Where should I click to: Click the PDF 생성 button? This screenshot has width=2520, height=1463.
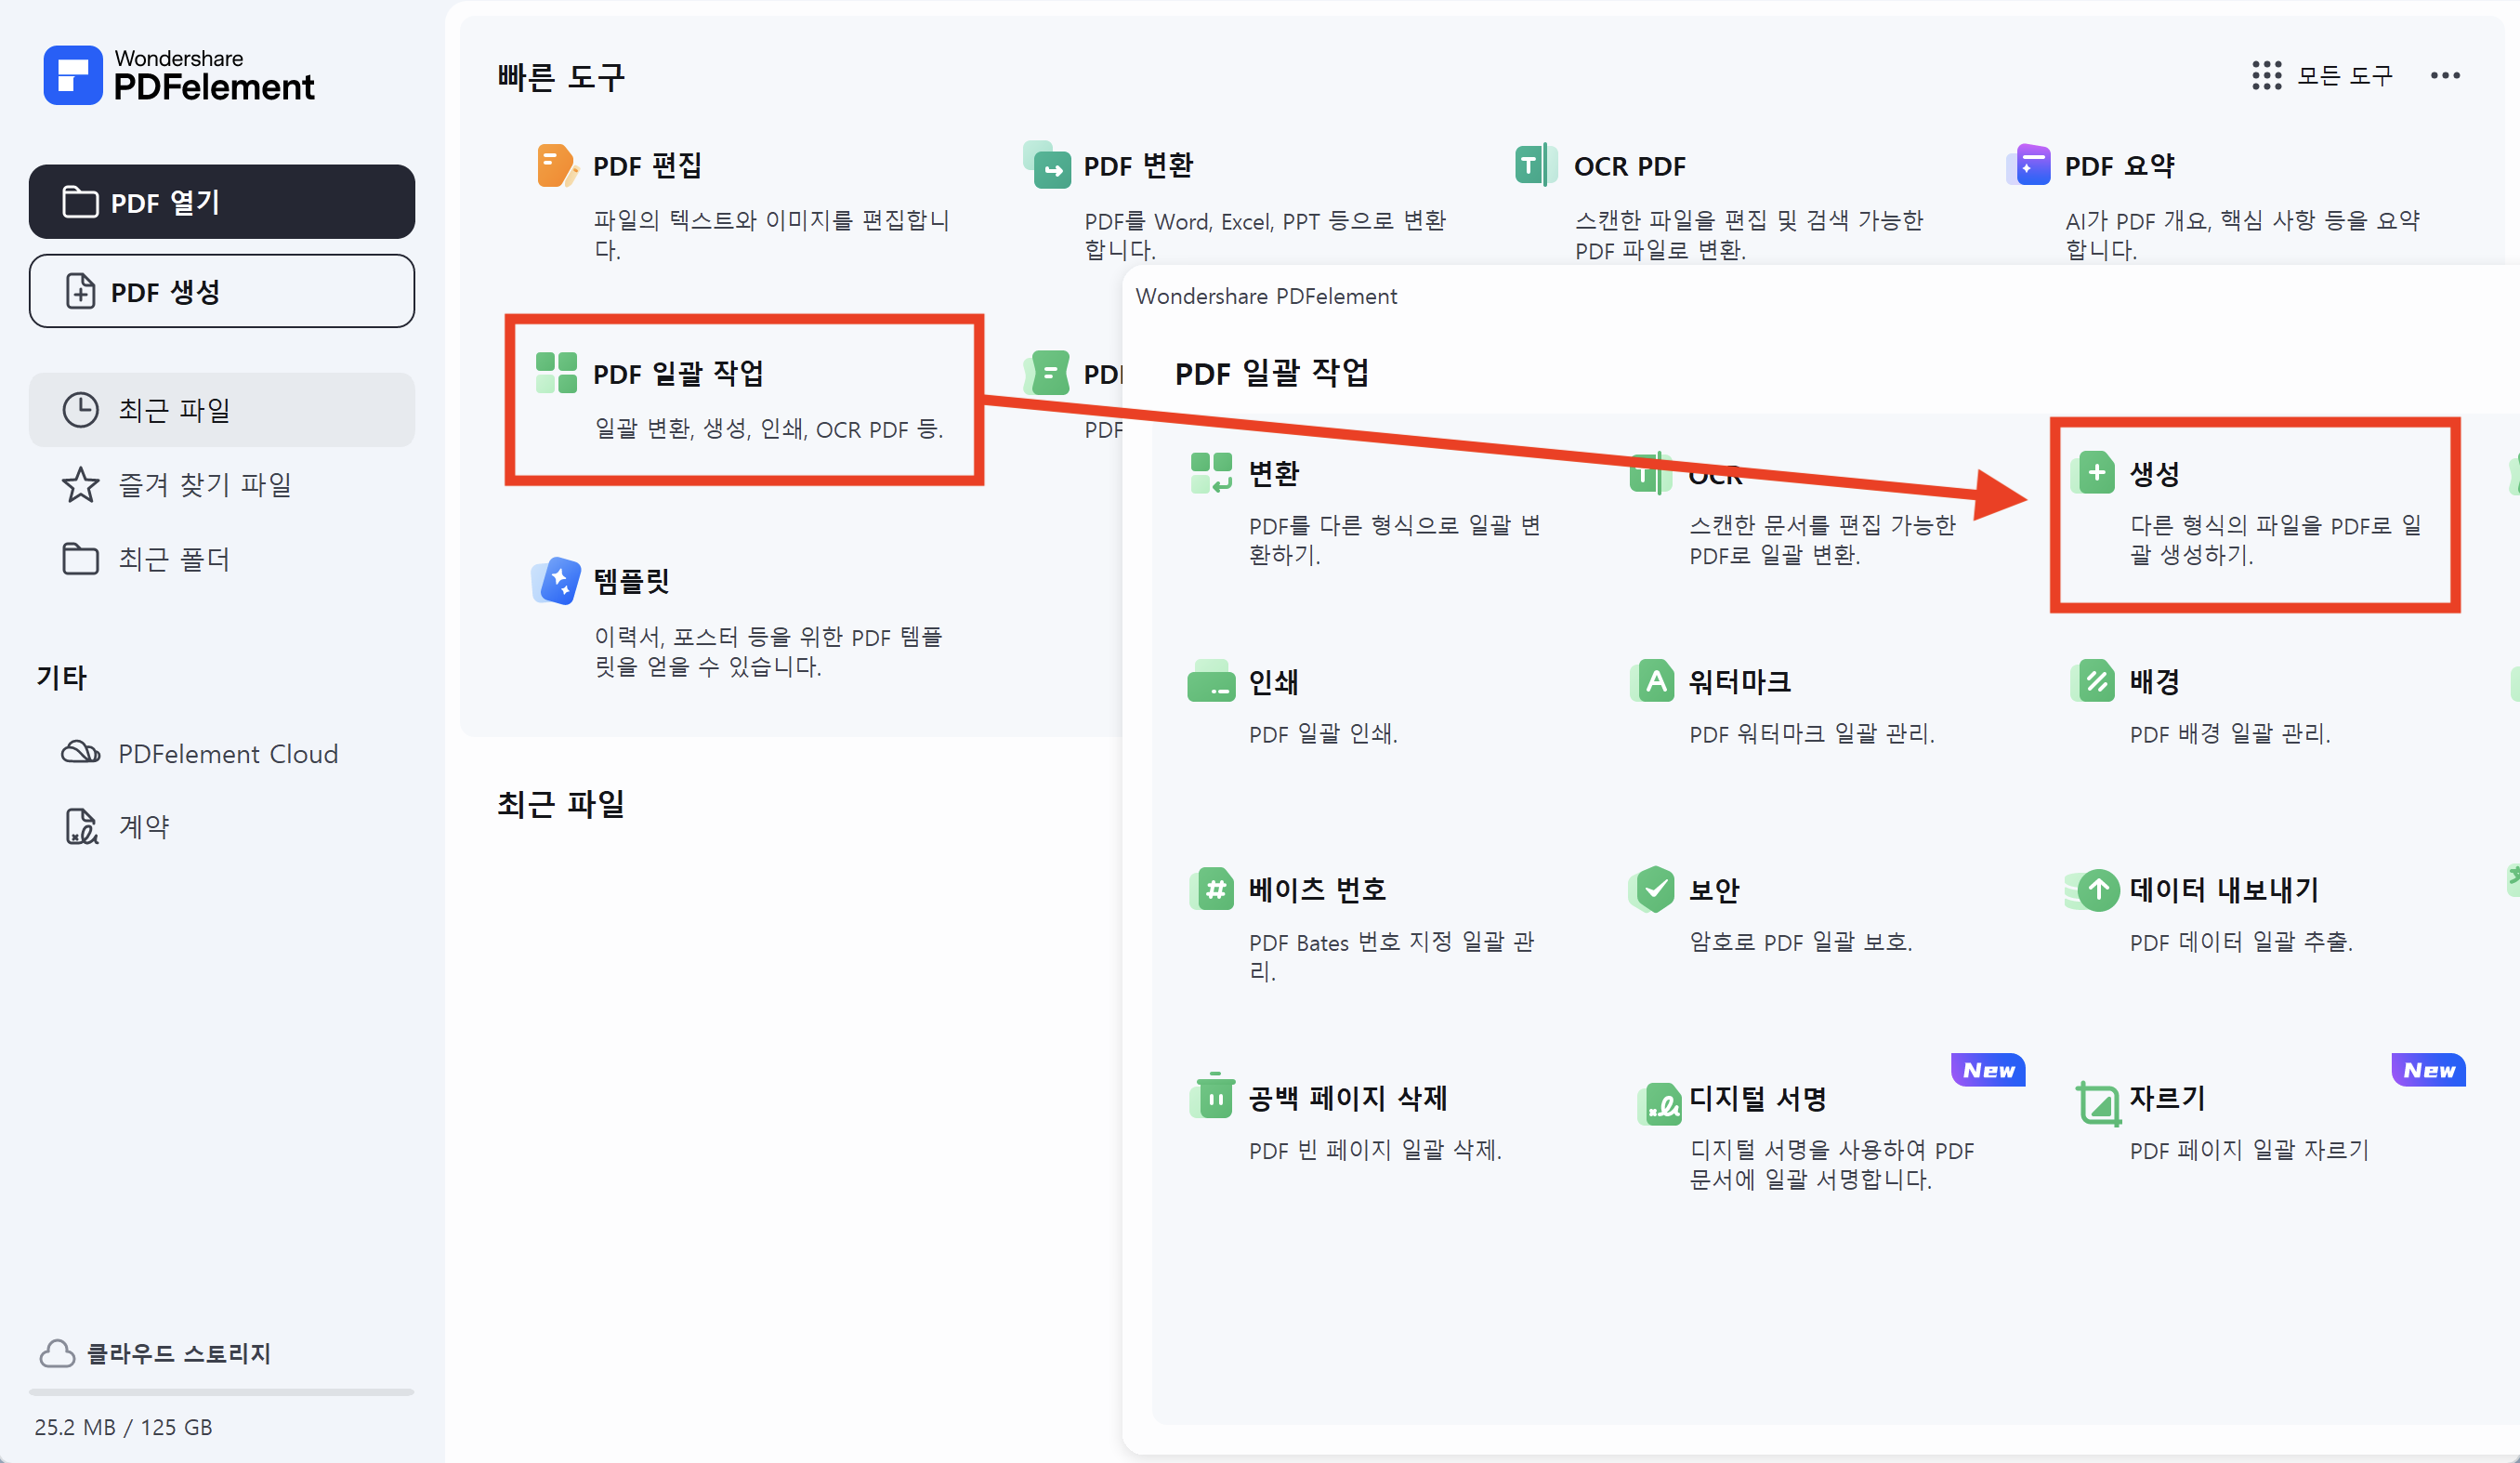click(222, 291)
